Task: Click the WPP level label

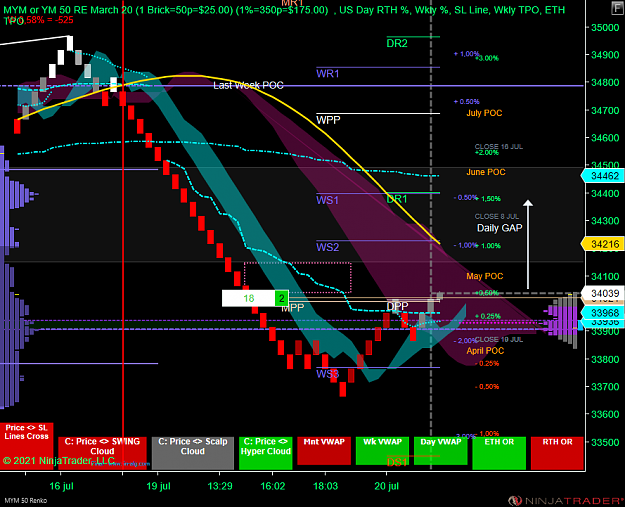Action: [x=328, y=120]
